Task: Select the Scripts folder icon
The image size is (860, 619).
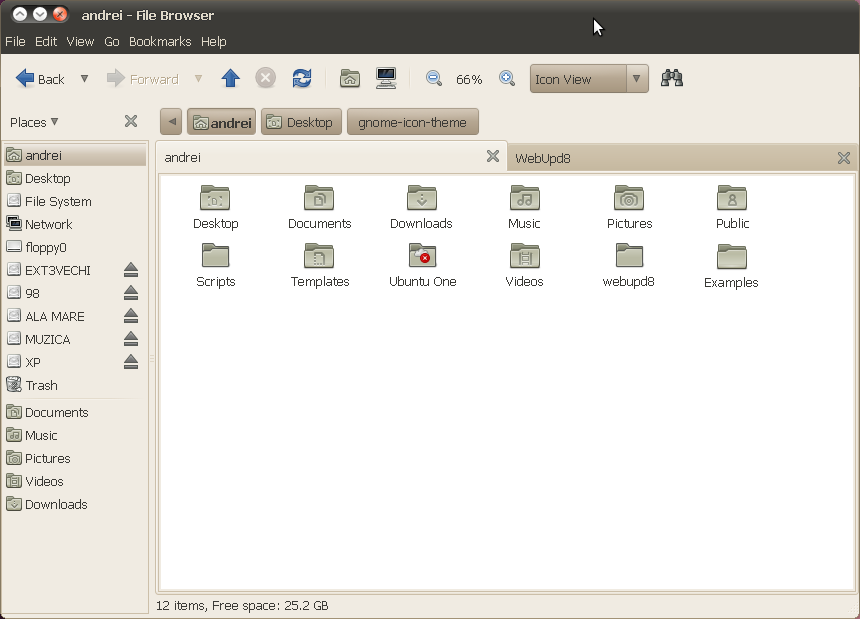Action: pos(215,256)
